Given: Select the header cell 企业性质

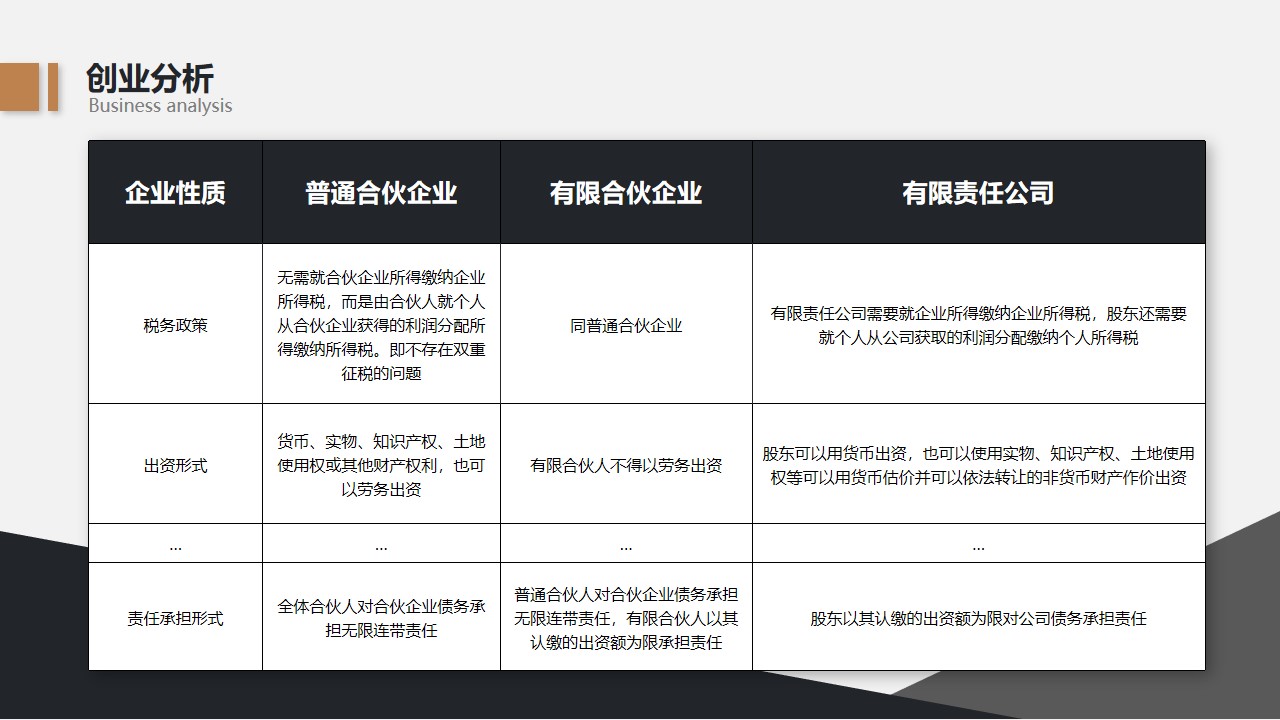Looking at the screenshot, I should coord(175,193).
